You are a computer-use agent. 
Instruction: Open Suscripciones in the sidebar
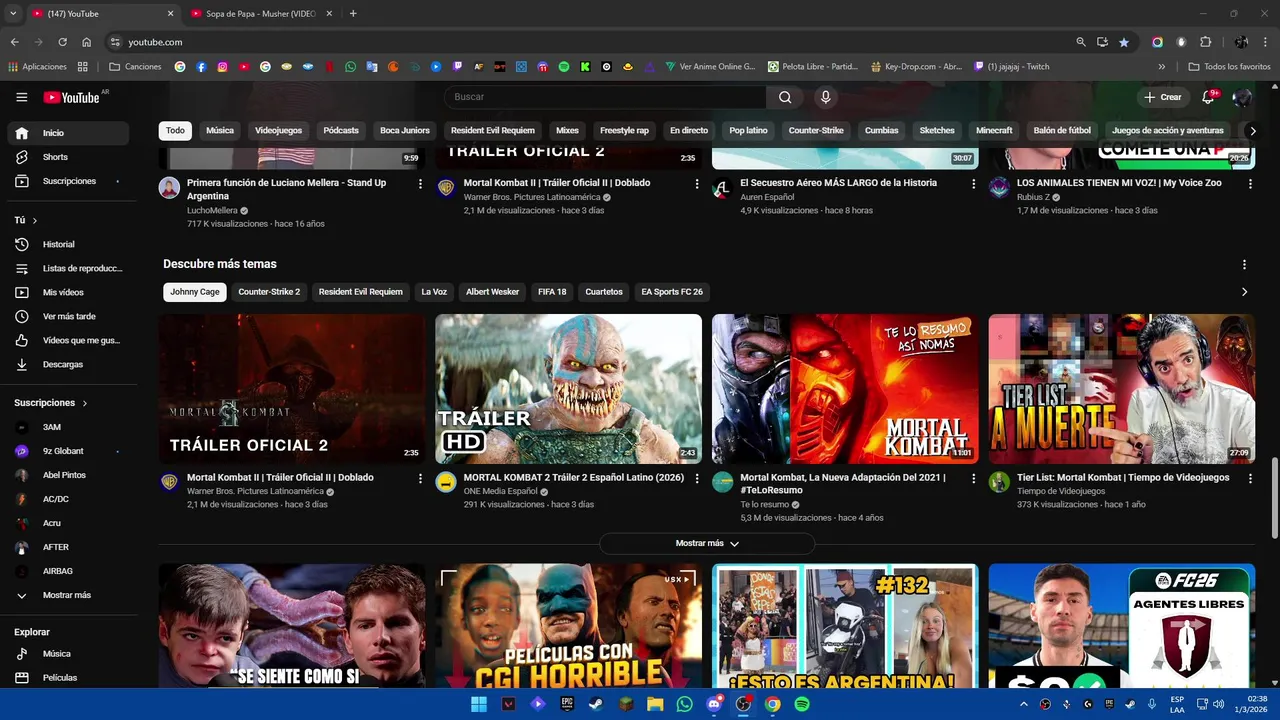point(69,181)
